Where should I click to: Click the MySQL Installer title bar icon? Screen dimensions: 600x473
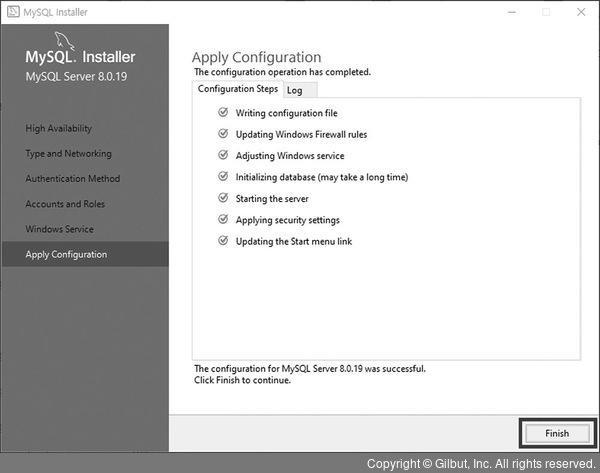coord(13,11)
